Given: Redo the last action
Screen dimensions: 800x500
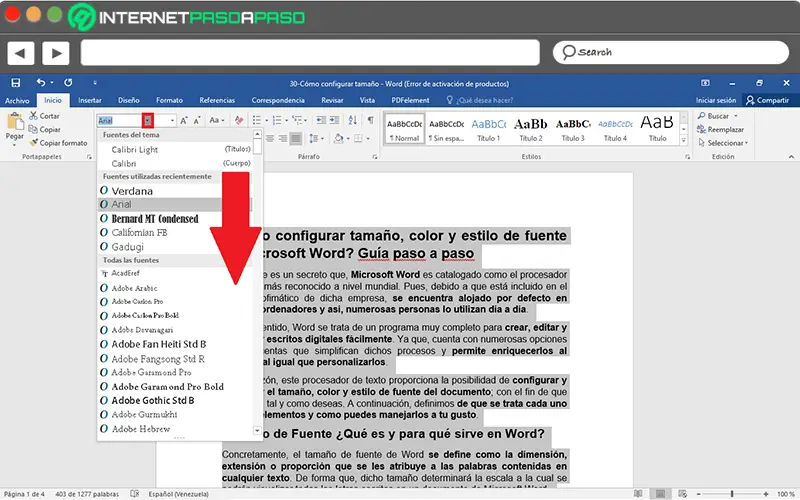Looking at the screenshot, I should point(68,83).
